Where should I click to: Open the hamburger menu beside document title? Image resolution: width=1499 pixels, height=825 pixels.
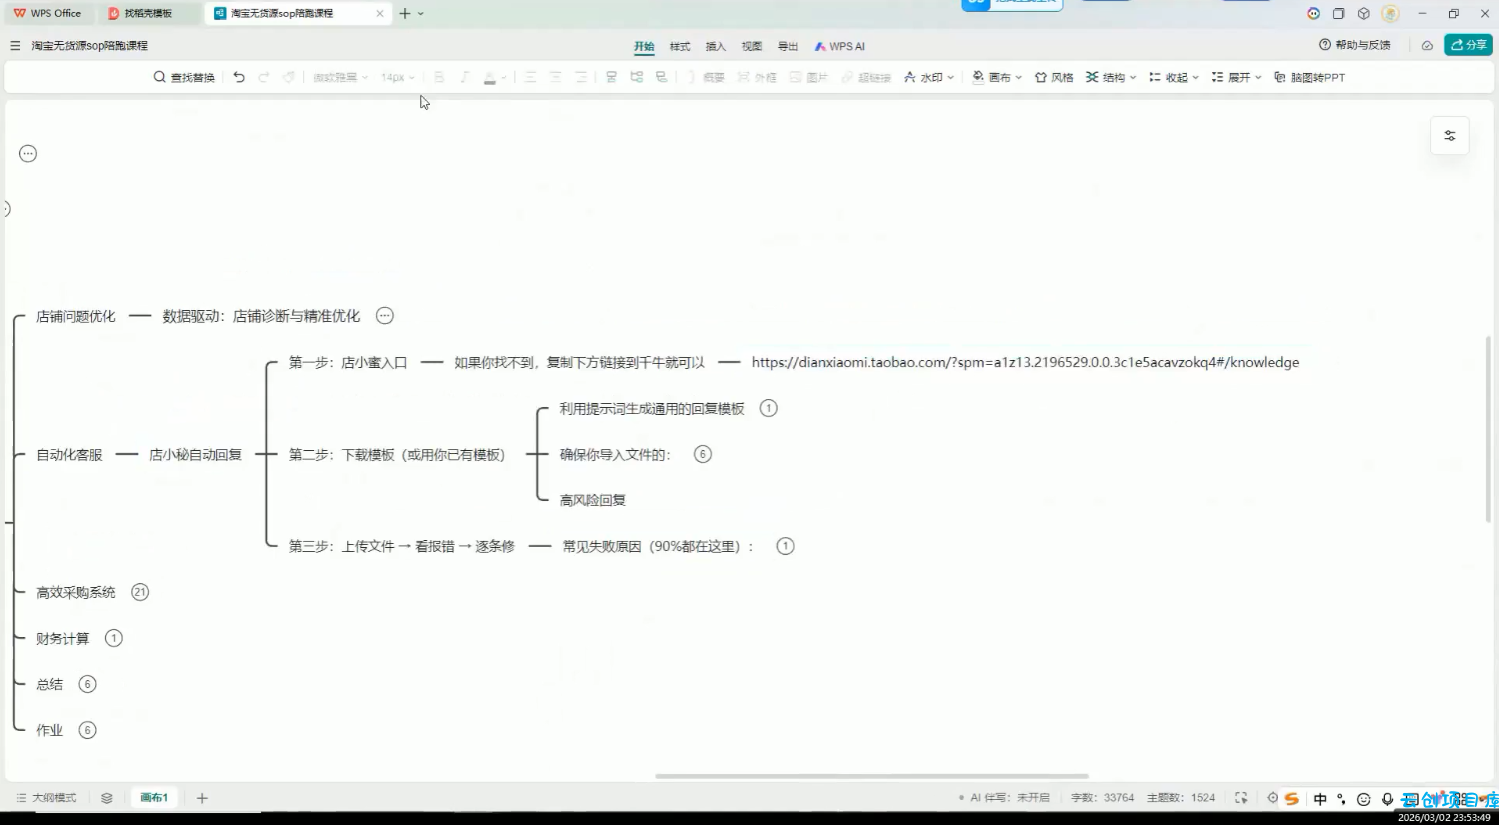point(15,46)
